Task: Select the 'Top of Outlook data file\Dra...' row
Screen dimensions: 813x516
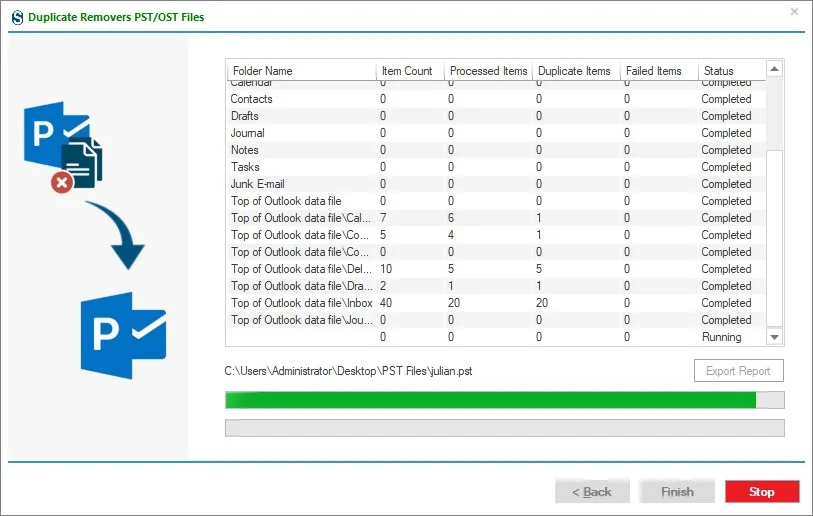Action: [496, 286]
